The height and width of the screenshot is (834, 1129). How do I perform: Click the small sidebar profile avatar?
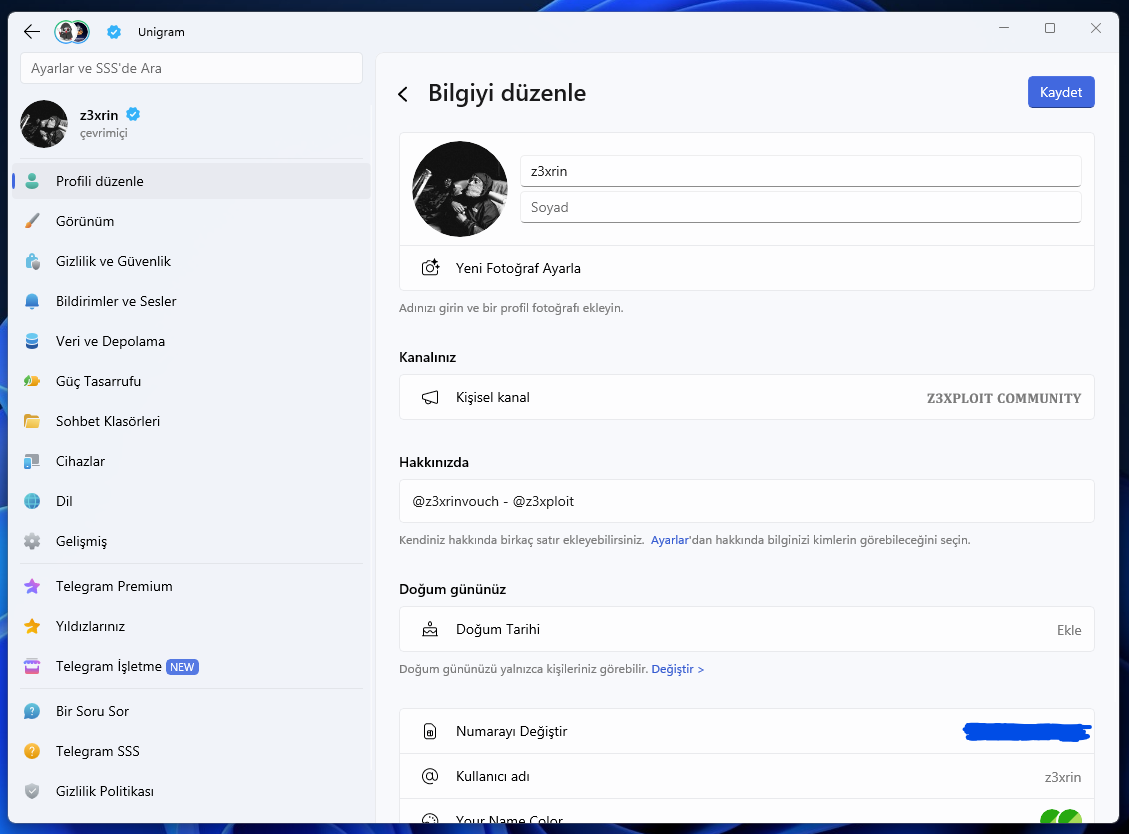44,124
